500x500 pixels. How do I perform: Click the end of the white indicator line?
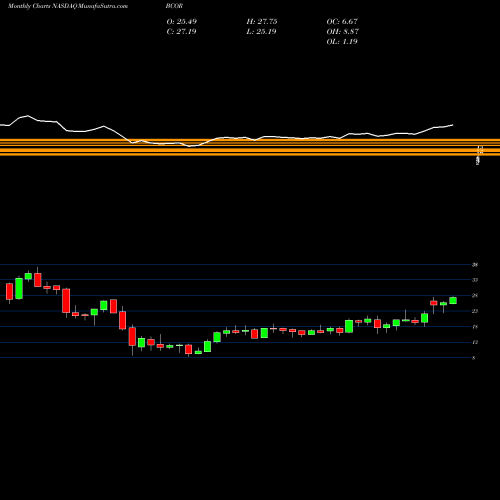pos(452,125)
